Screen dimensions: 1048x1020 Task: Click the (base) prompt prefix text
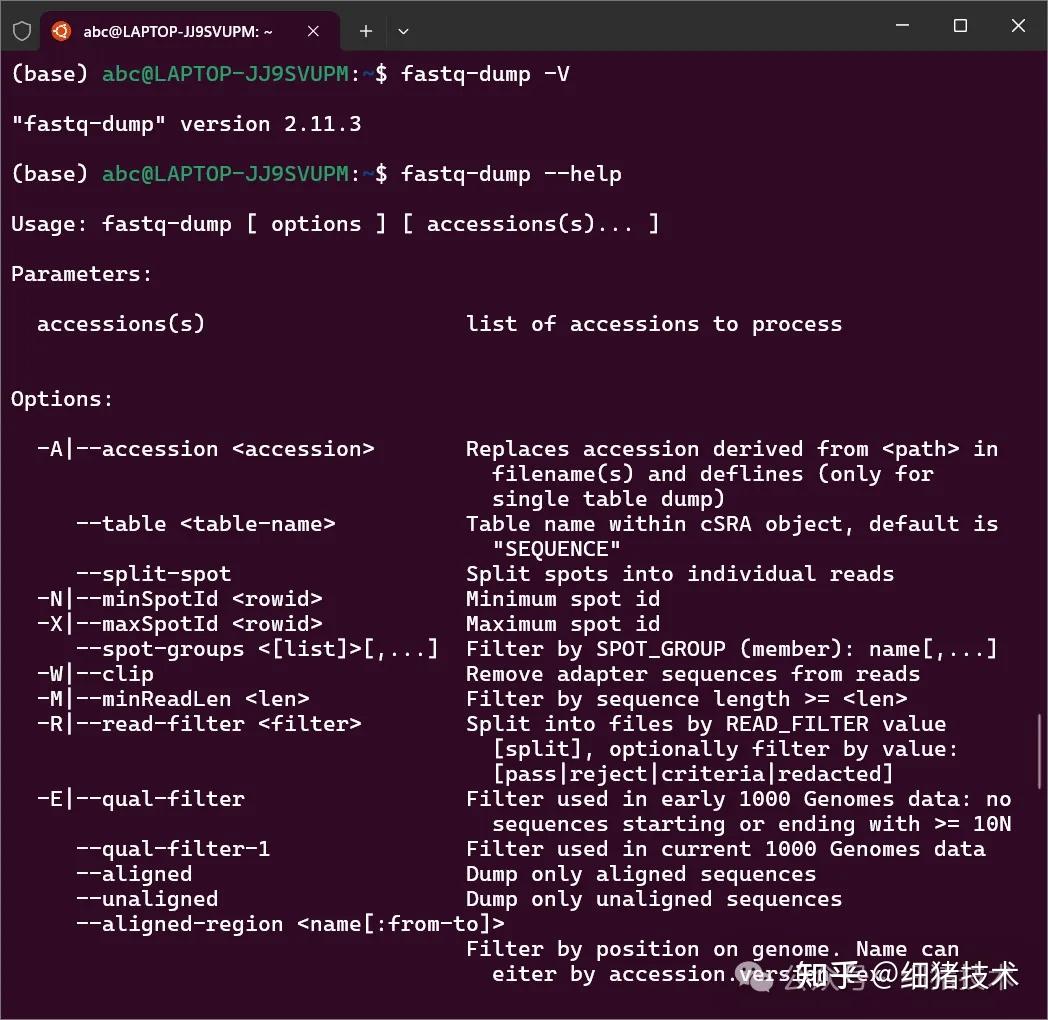coord(48,73)
